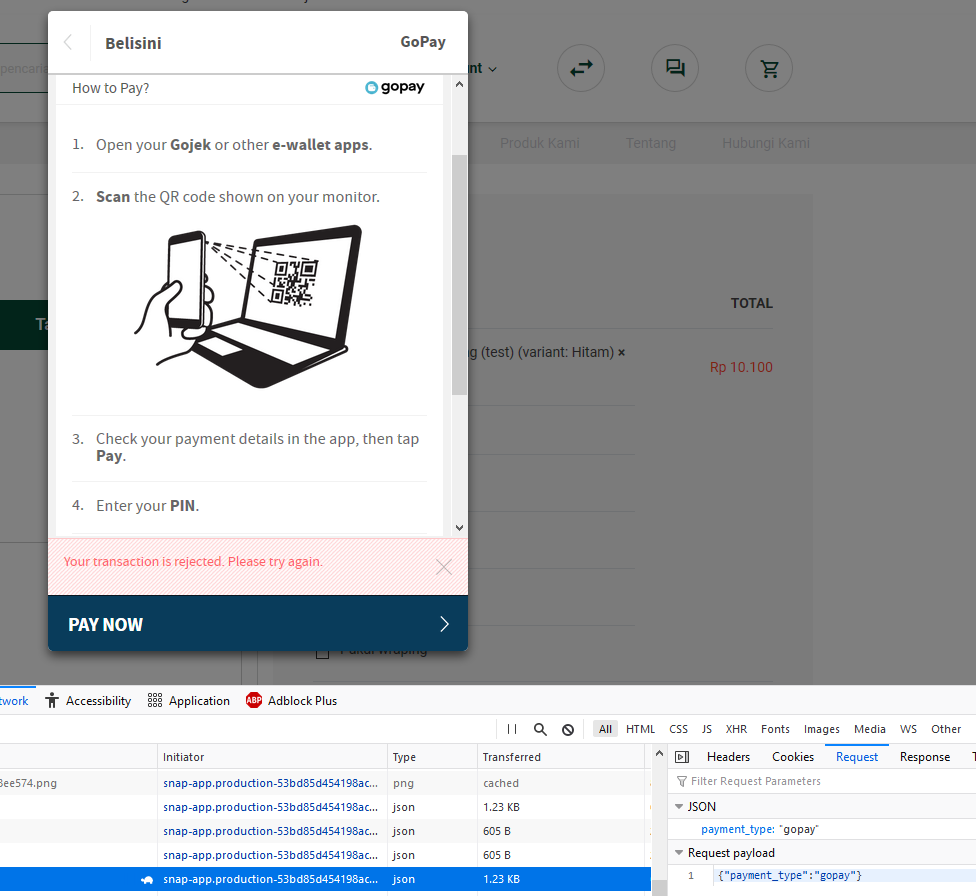
Task: Toggle the network details pane icon
Action: pyautogui.click(x=682, y=757)
